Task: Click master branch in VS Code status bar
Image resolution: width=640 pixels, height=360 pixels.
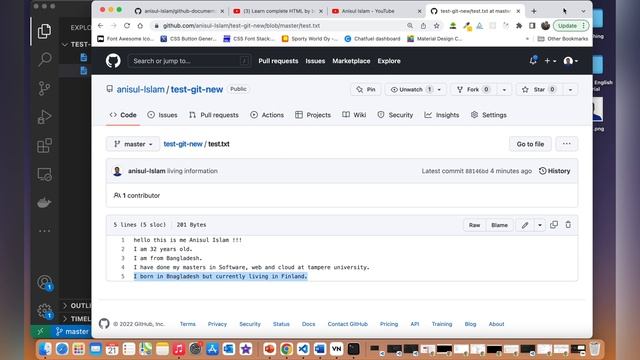Action: [x=72, y=331]
